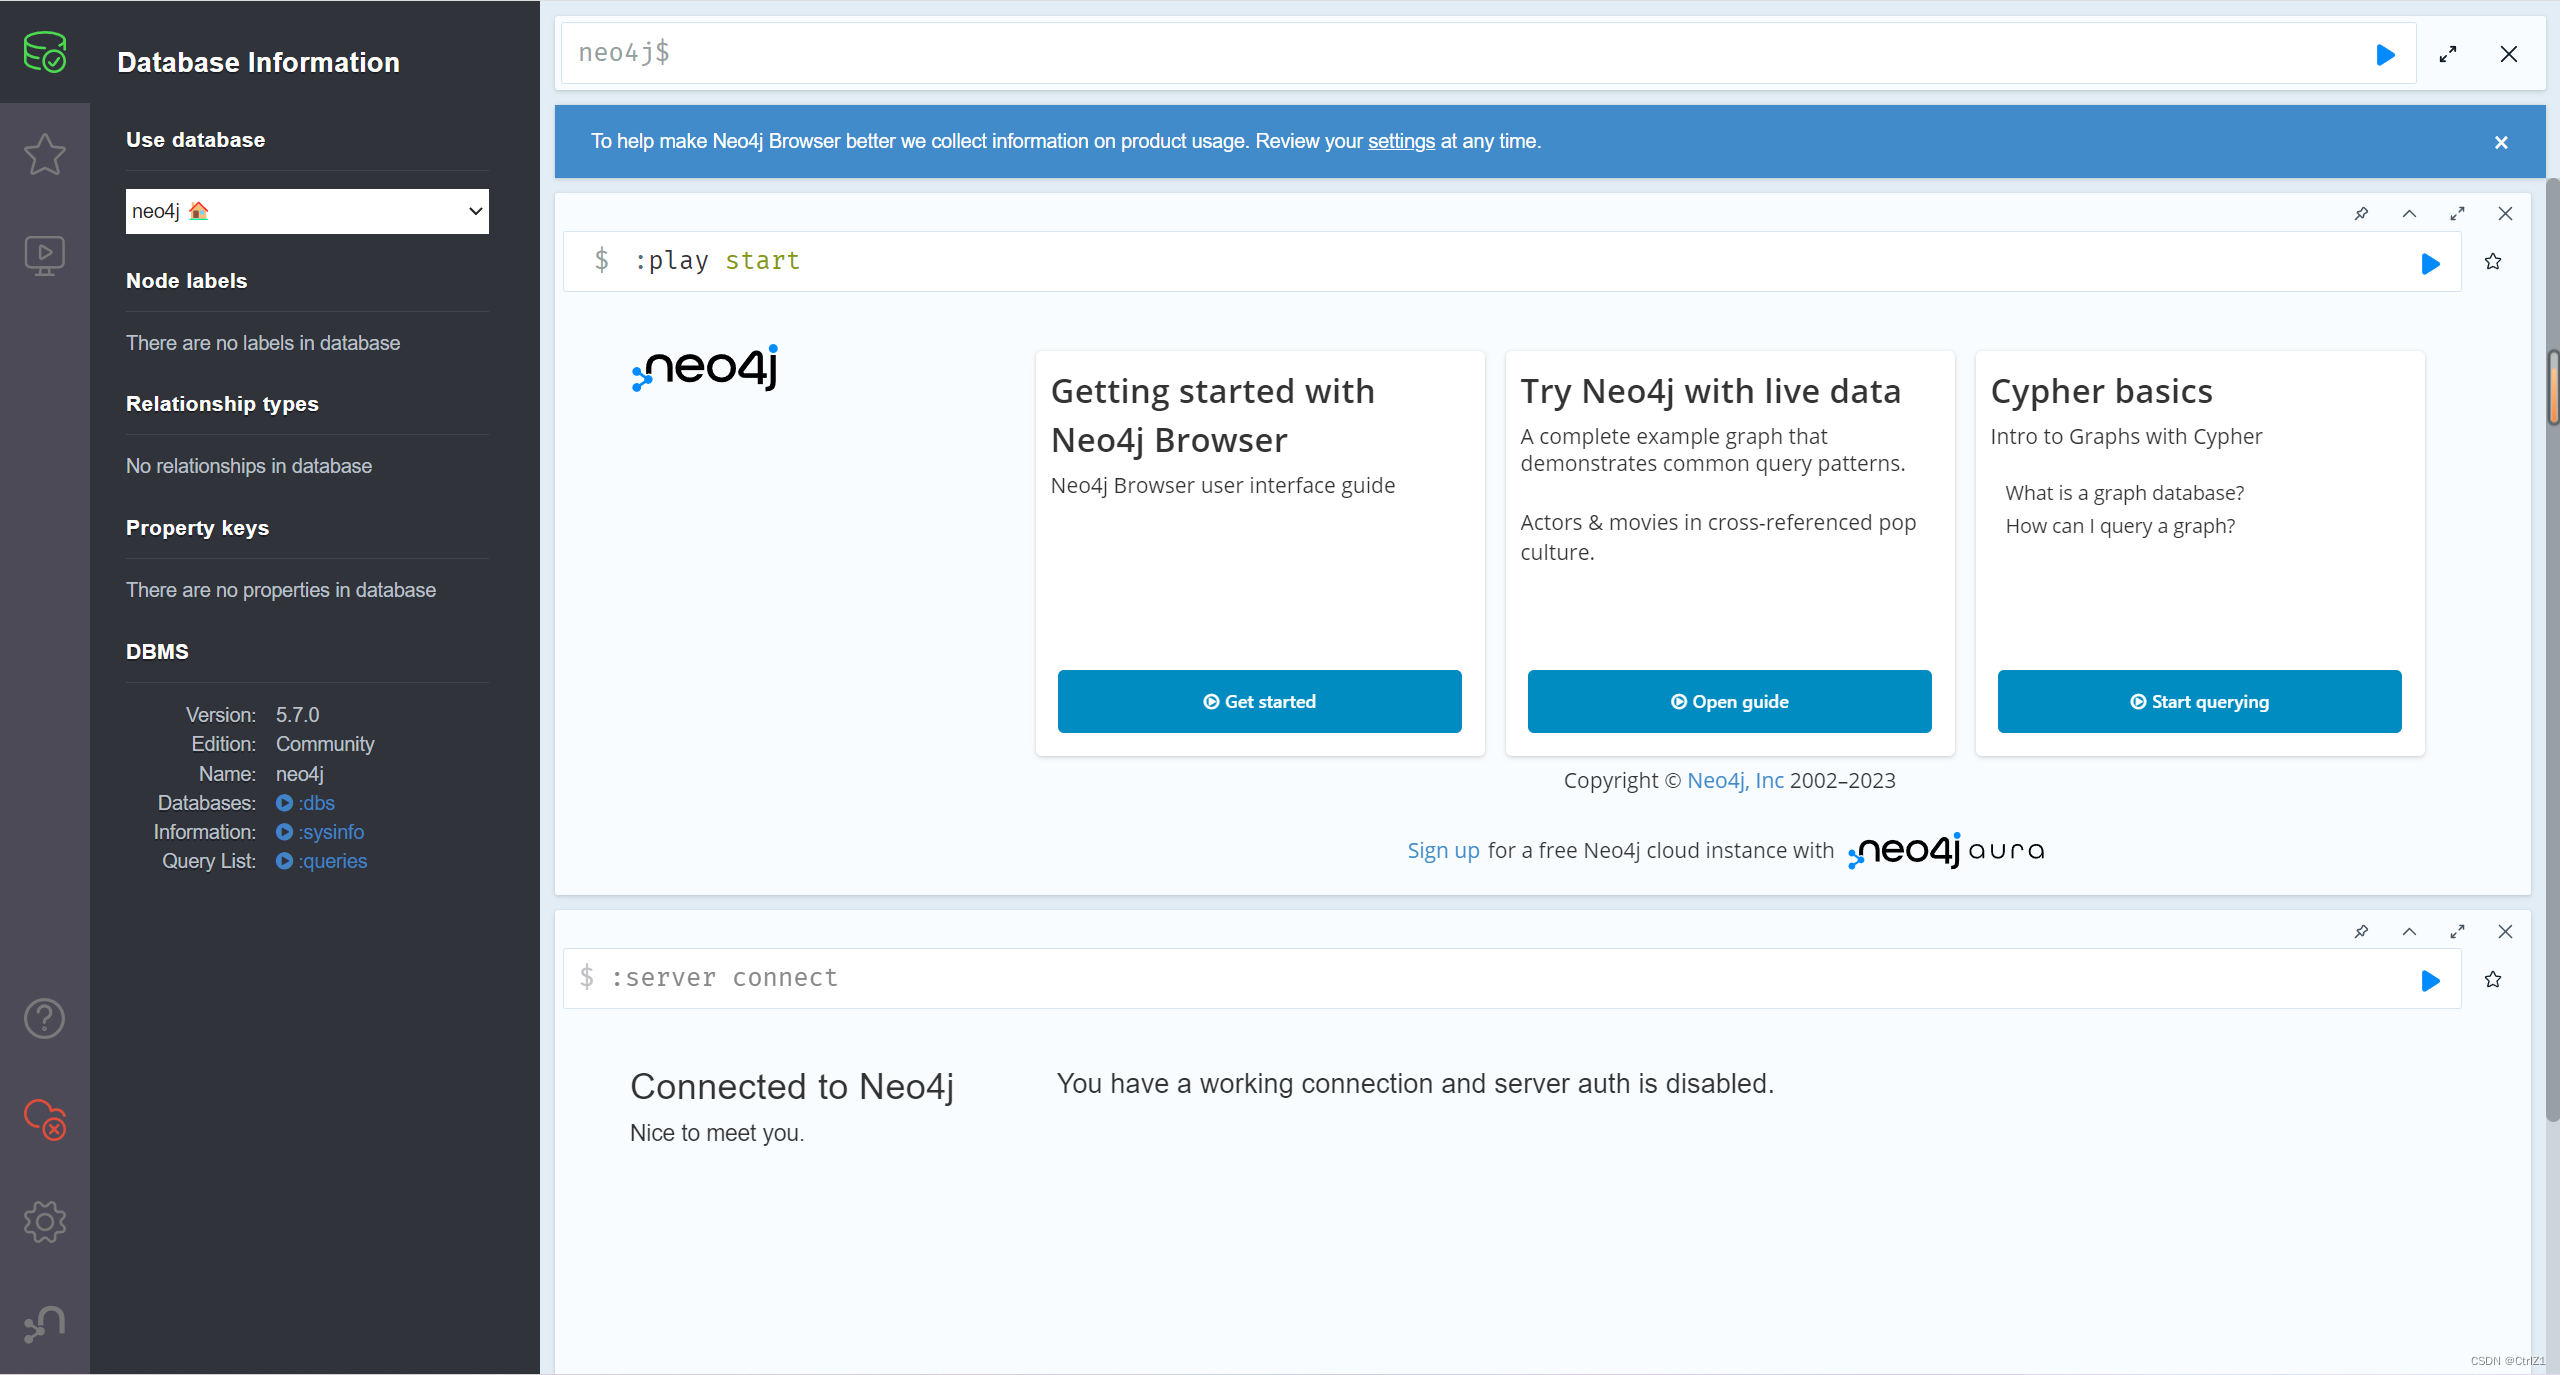
Task: Close the :play start frame
Action: (2505, 213)
